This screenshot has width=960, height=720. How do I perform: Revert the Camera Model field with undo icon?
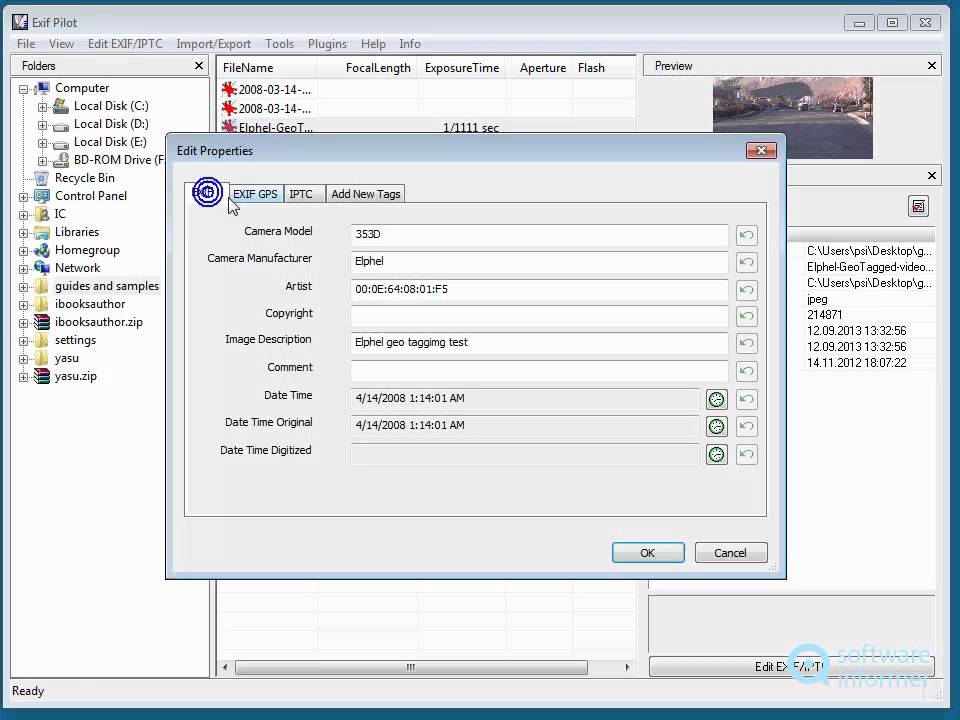pyautogui.click(x=746, y=236)
